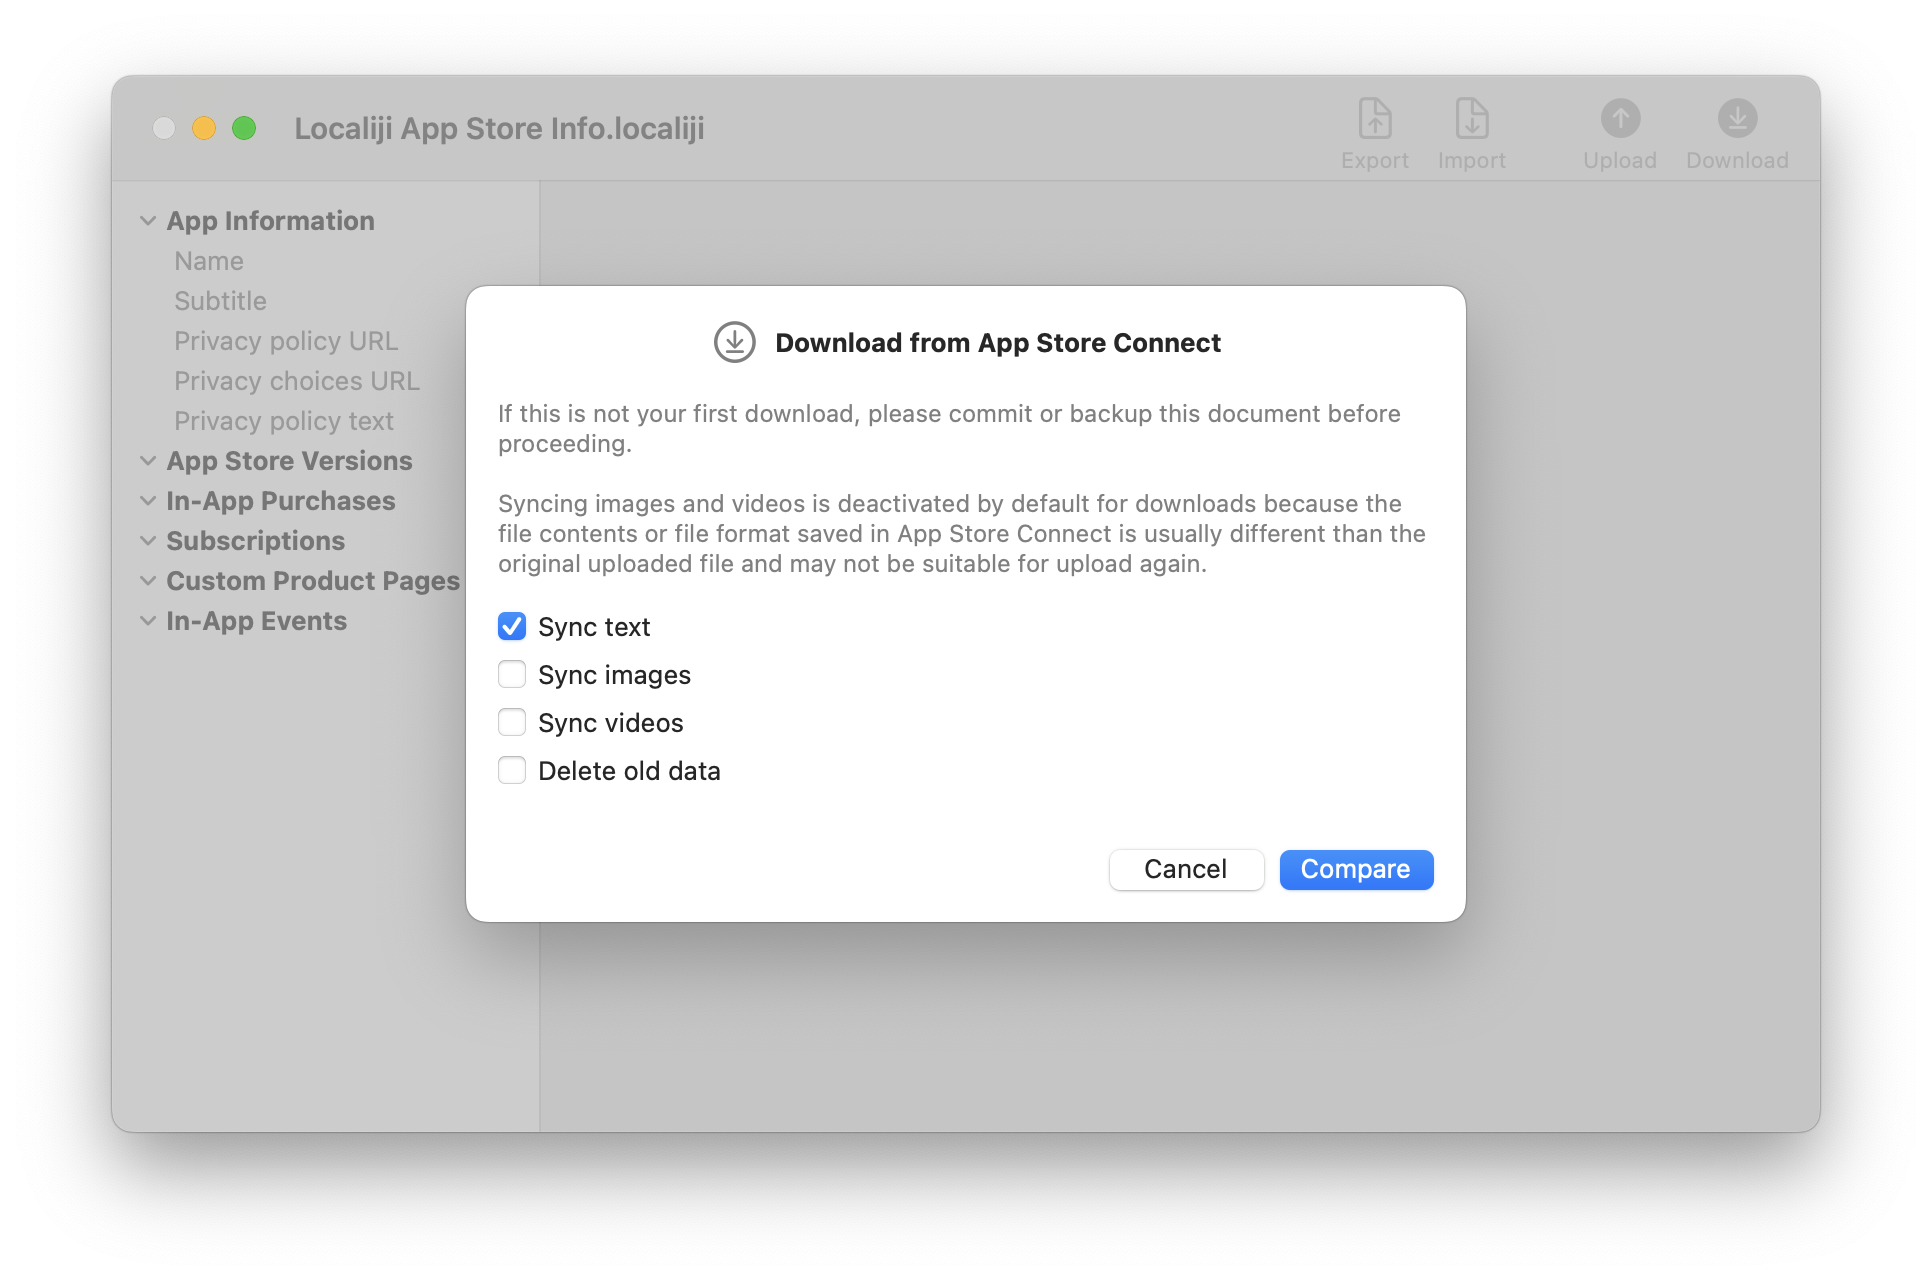
Task: Toggle the Subscriptions chevron
Action: point(148,541)
